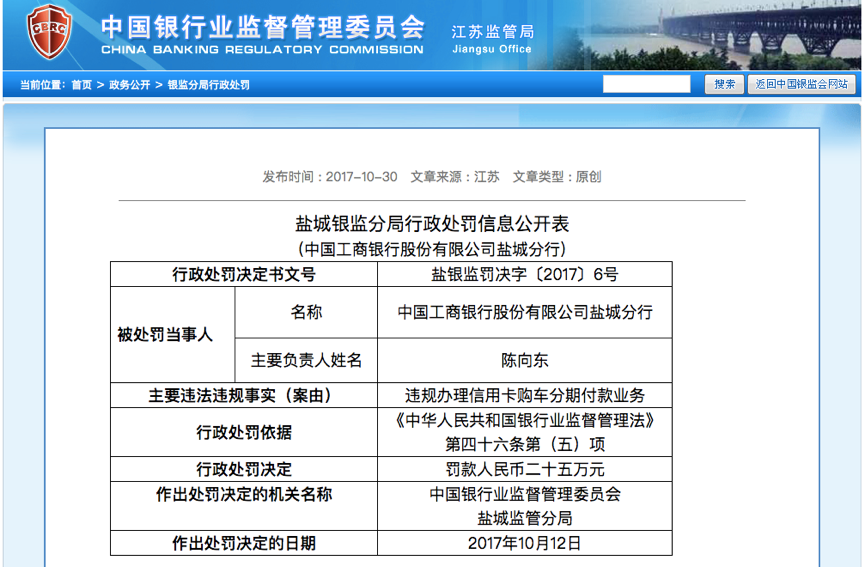Click the 当前位置 label

[x=42, y=85]
